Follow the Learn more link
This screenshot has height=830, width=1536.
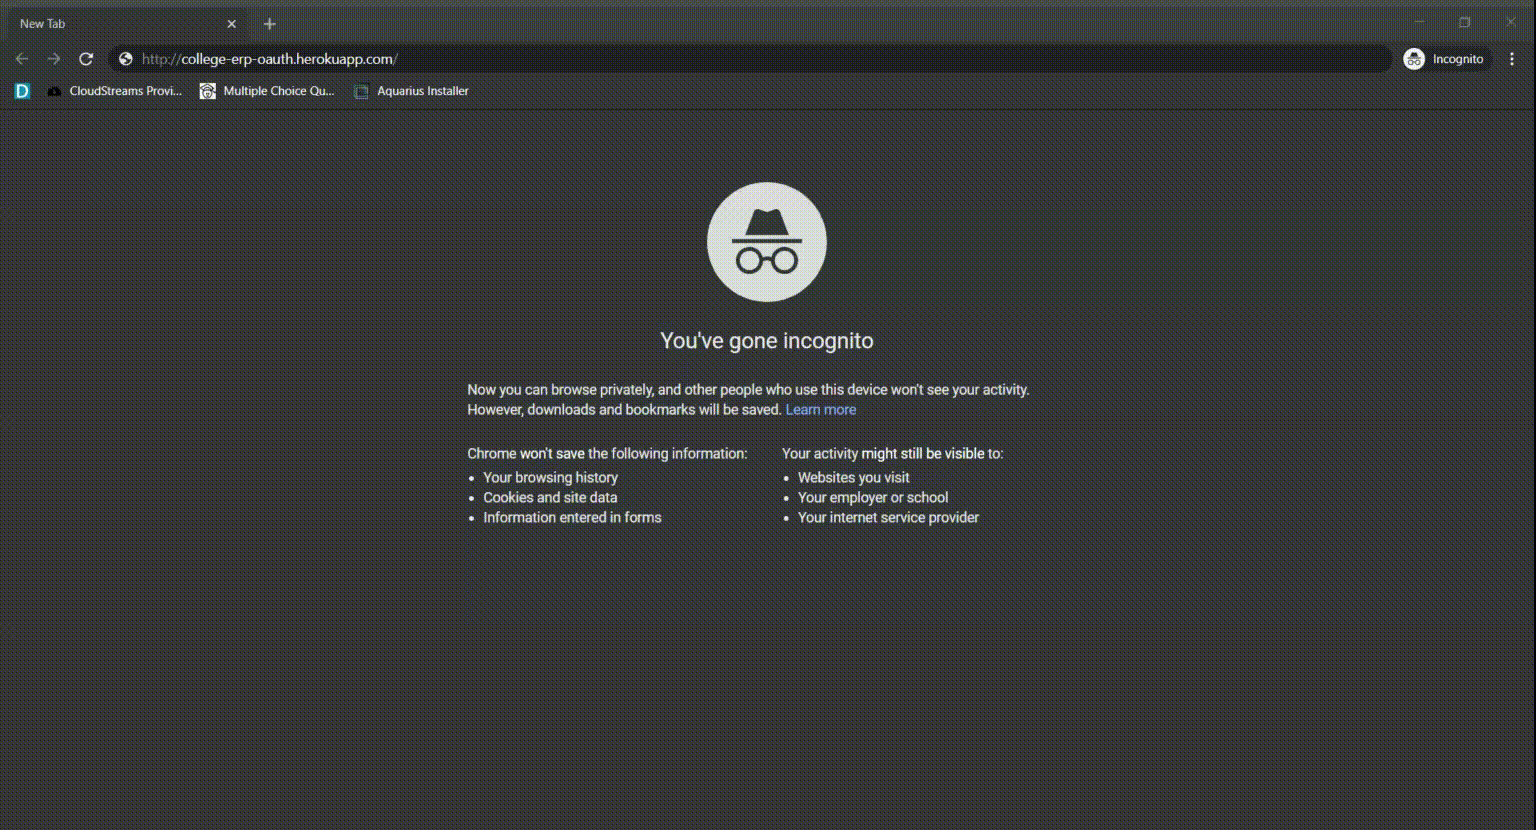[x=821, y=410]
